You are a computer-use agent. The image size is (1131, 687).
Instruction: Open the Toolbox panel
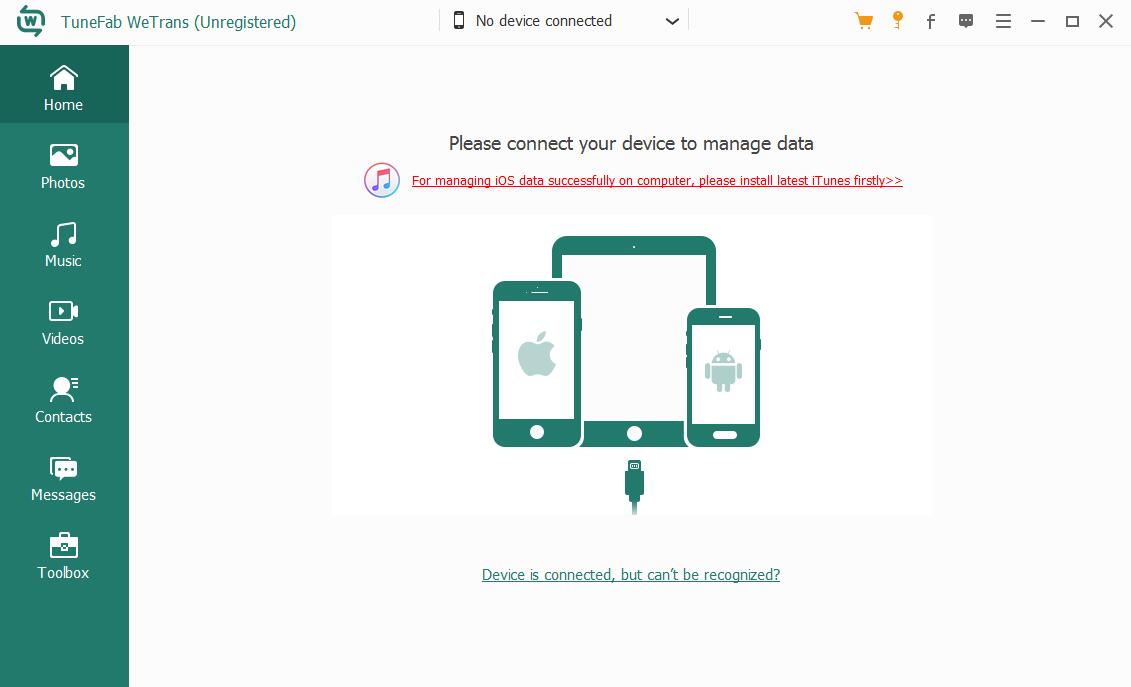(63, 555)
